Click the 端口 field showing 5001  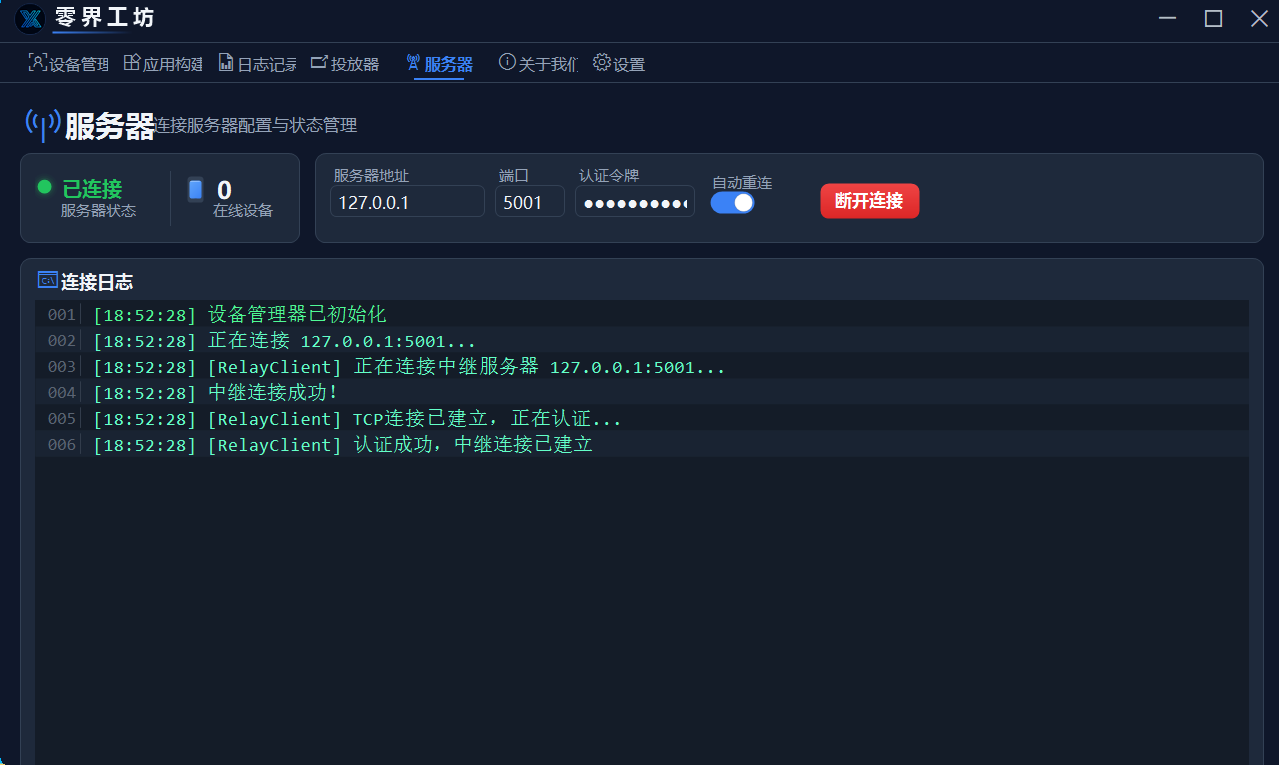click(x=529, y=202)
